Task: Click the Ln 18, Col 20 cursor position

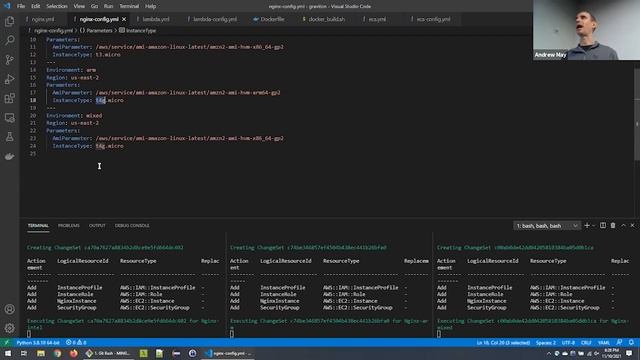Action: pyautogui.click(x=503, y=342)
